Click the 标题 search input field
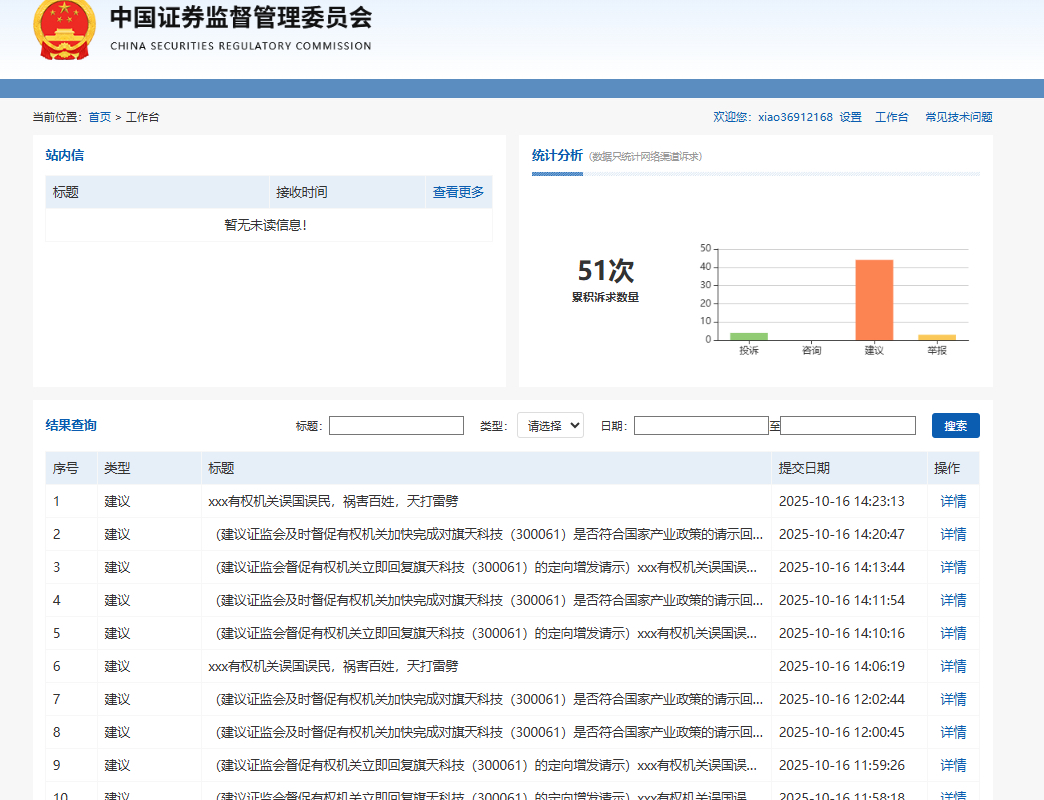Image resolution: width=1044 pixels, height=800 pixels. coord(396,425)
